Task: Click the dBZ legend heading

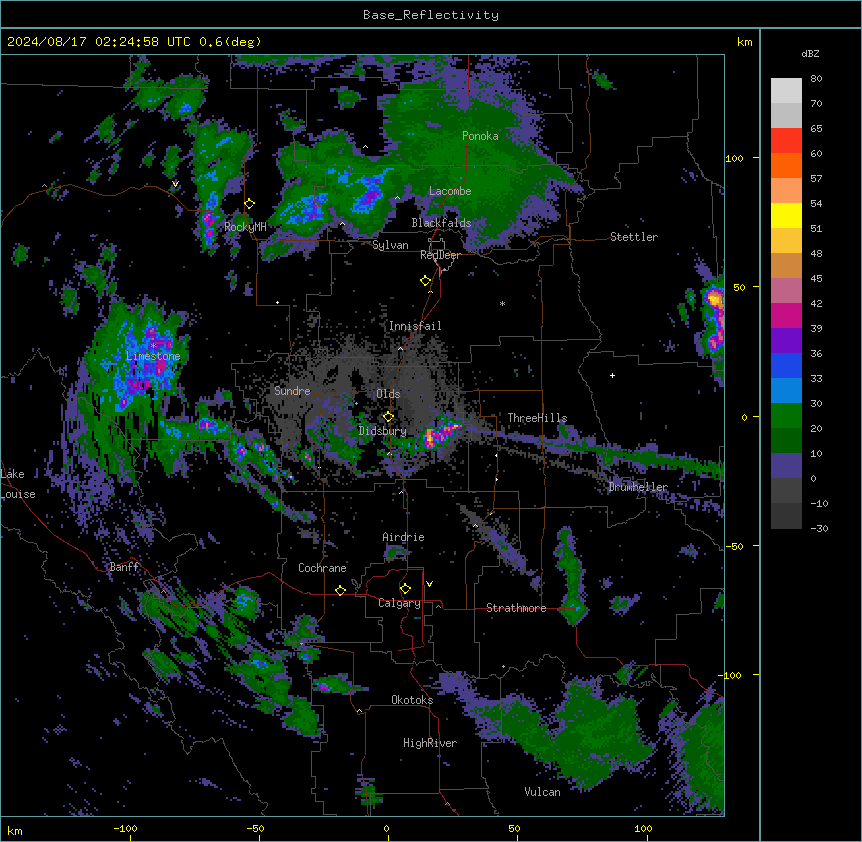Action: pos(810,53)
